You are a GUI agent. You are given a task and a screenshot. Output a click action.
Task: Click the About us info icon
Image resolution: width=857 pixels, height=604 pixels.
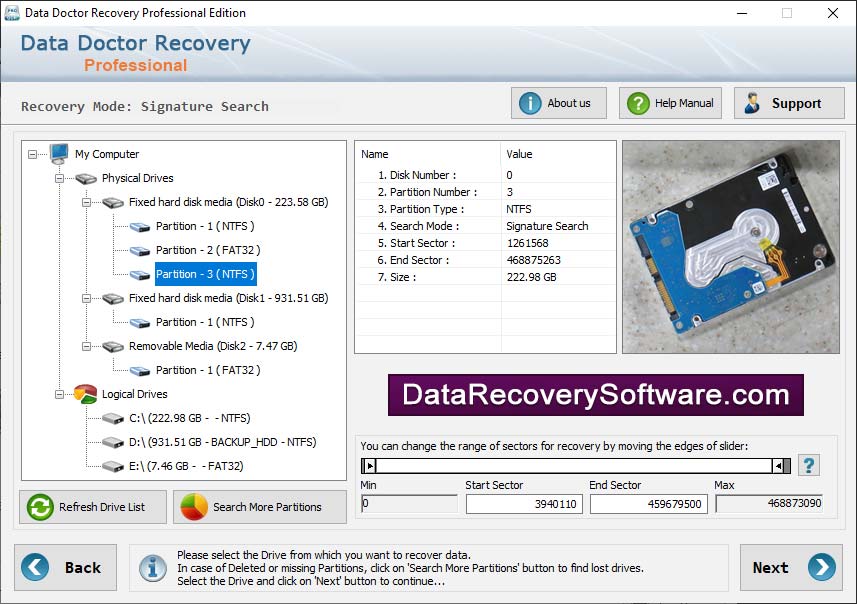(528, 102)
